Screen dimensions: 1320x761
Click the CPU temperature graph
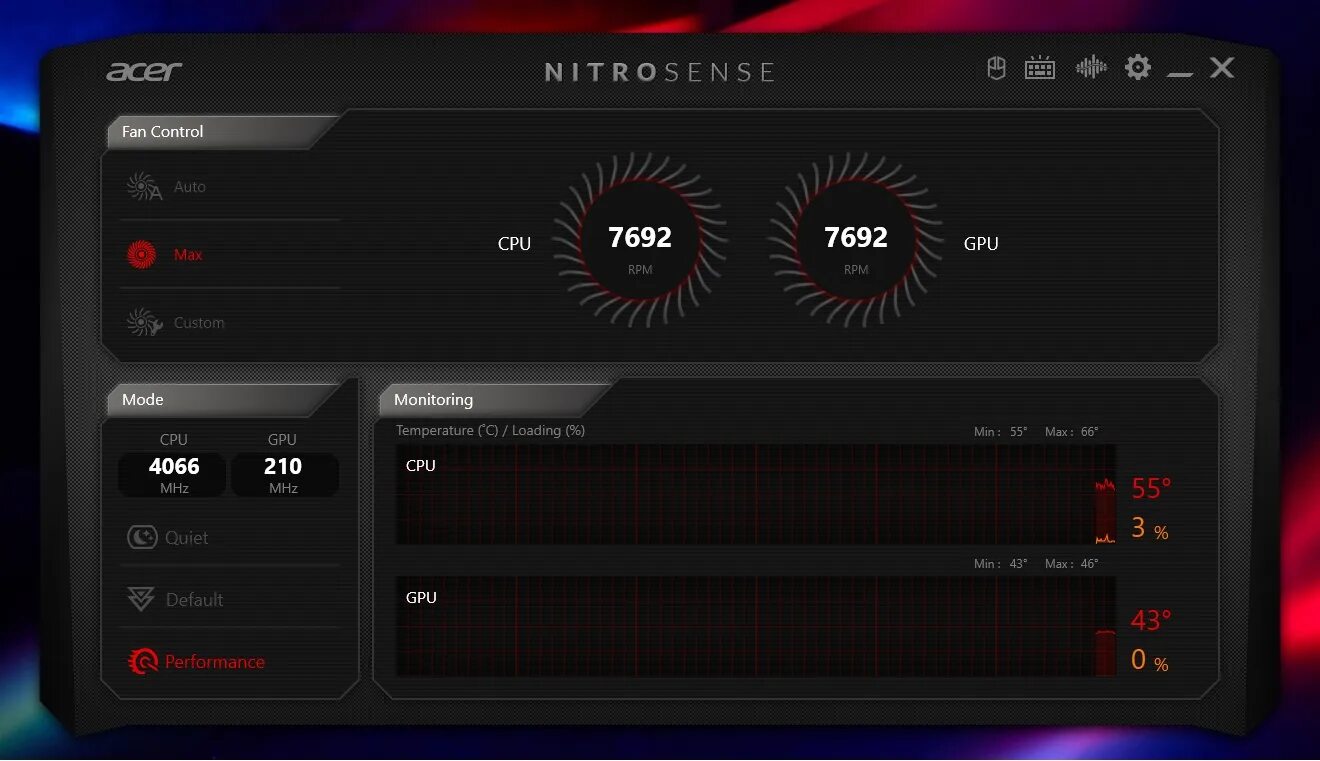(x=756, y=494)
